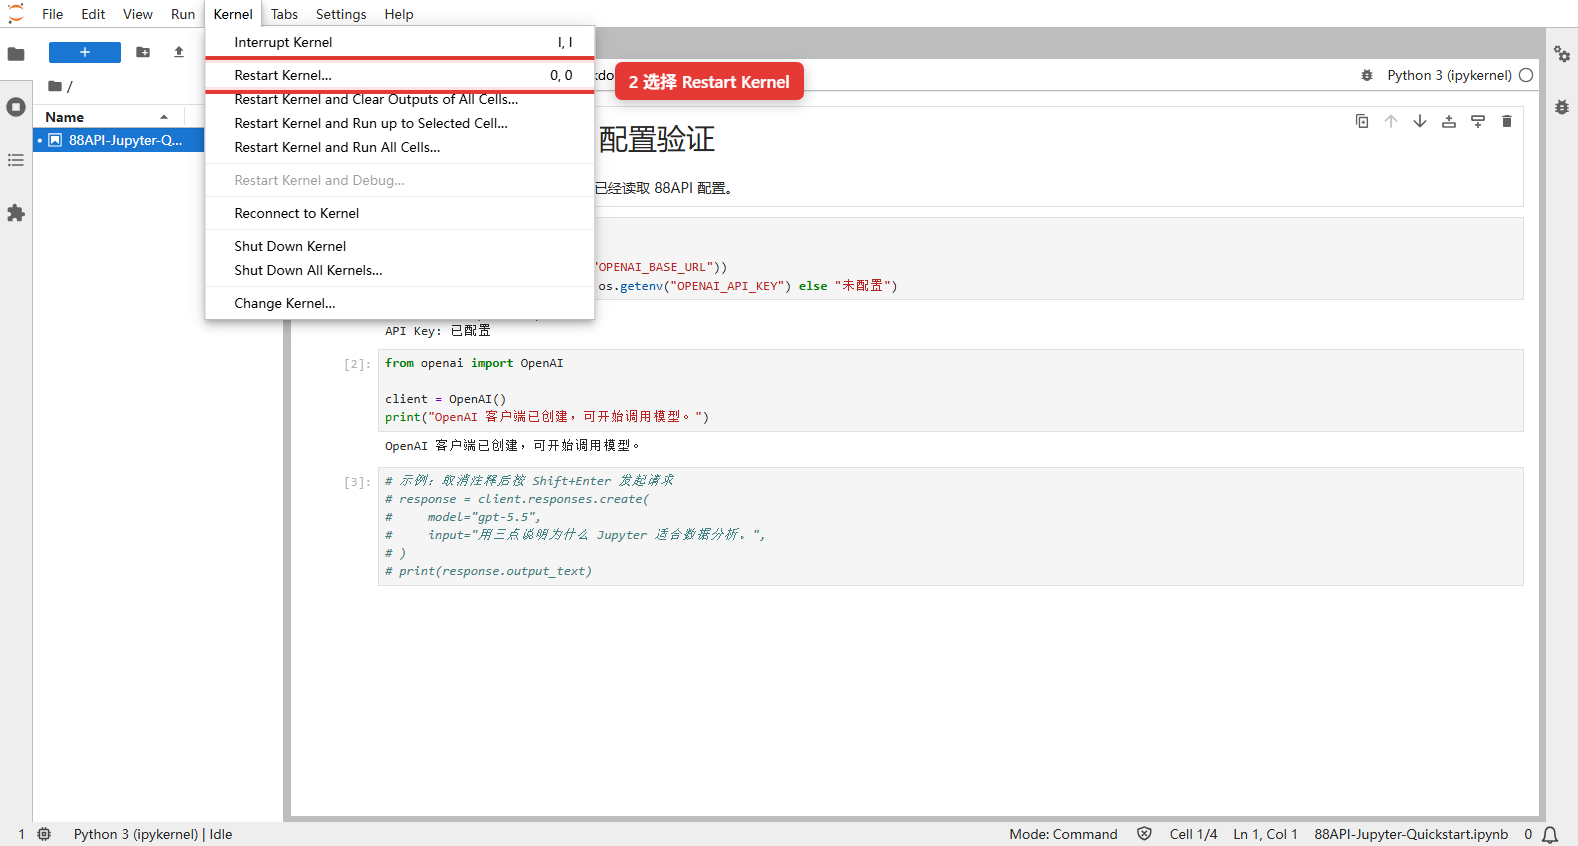Click terminal count "1" in status bar
This screenshot has width=1578, height=846.
coord(21,834)
